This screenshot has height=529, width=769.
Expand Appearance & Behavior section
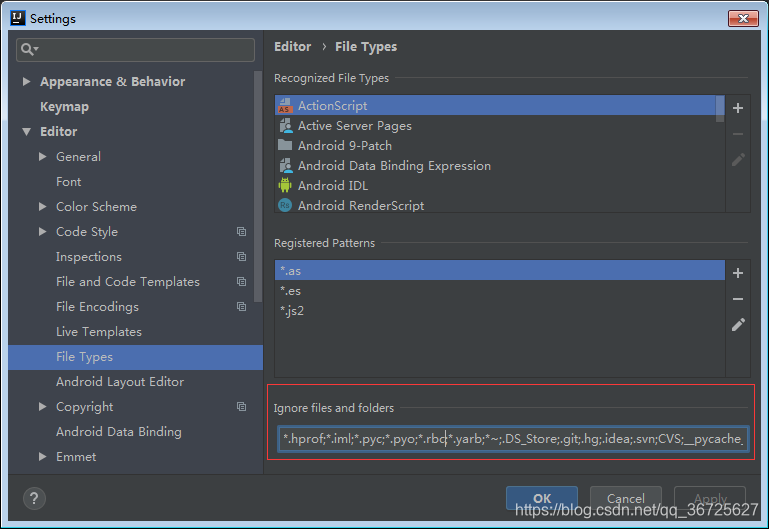(26, 81)
